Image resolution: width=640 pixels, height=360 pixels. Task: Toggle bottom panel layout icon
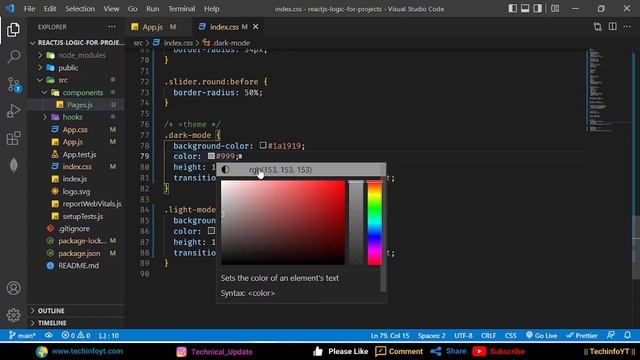[x=525, y=9]
